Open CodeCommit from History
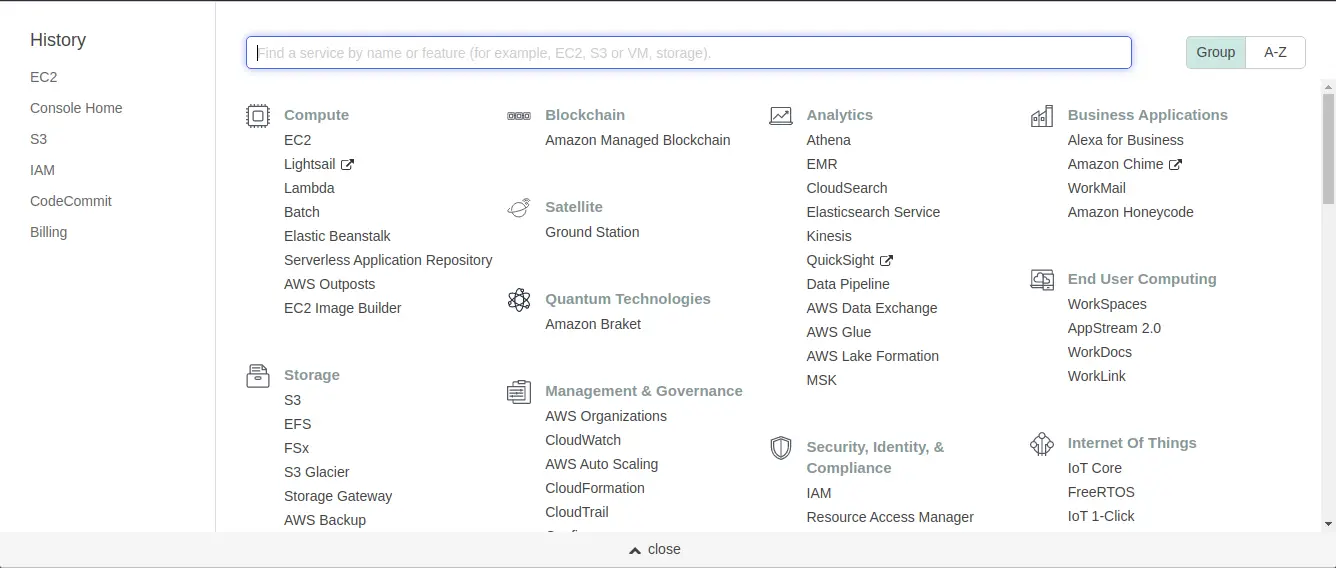This screenshot has width=1336, height=568. pyautogui.click(x=71, y=201)
